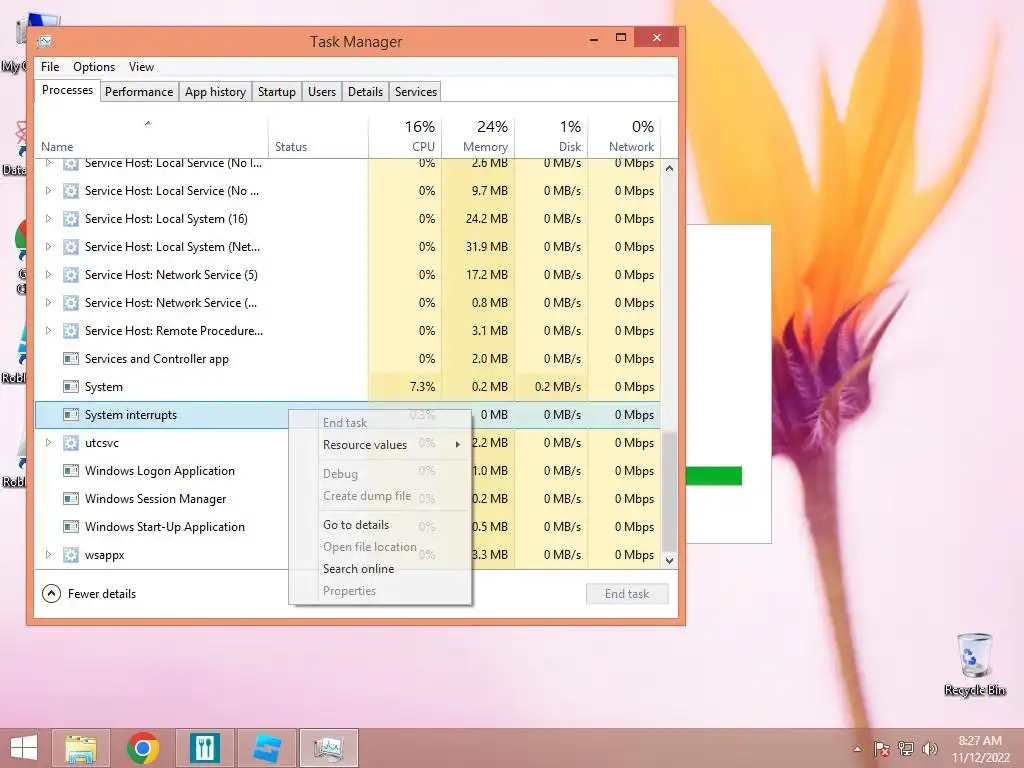This screenshot has width=1024, height=768.
Task: Click the scroll down arrow of process list
Action: pos(669,560)
